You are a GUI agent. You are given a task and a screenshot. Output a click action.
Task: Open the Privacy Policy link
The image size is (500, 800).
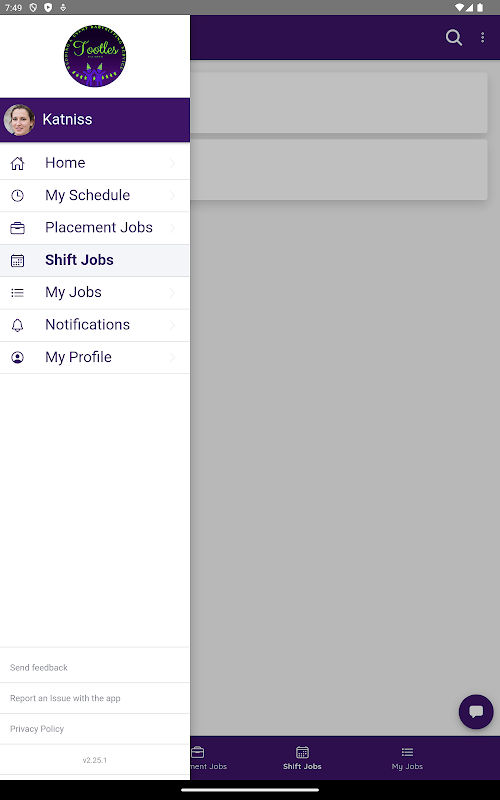coord(37,729)
